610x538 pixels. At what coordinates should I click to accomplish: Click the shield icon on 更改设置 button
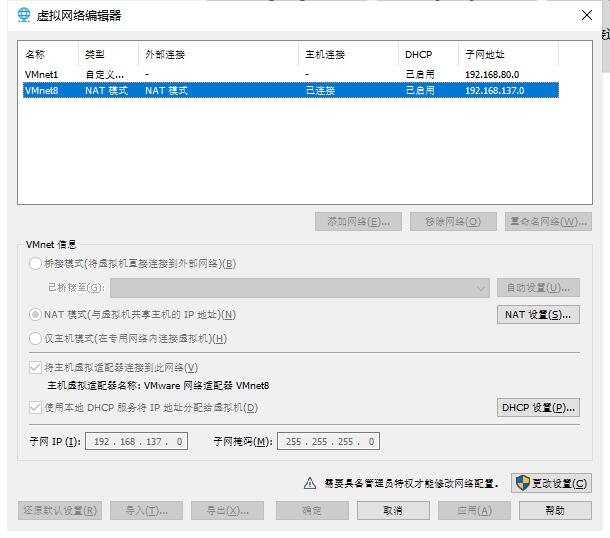(x=521, y=483)
